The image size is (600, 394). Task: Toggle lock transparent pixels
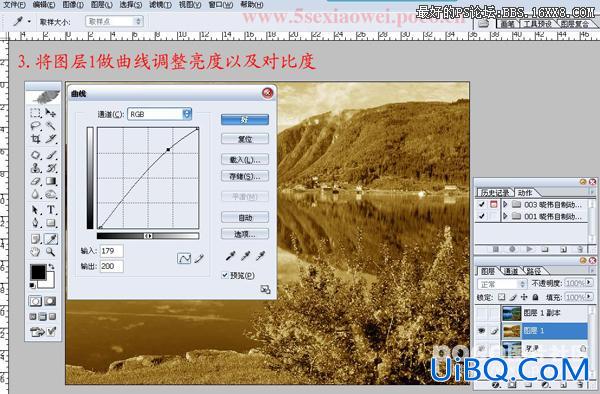501,297
